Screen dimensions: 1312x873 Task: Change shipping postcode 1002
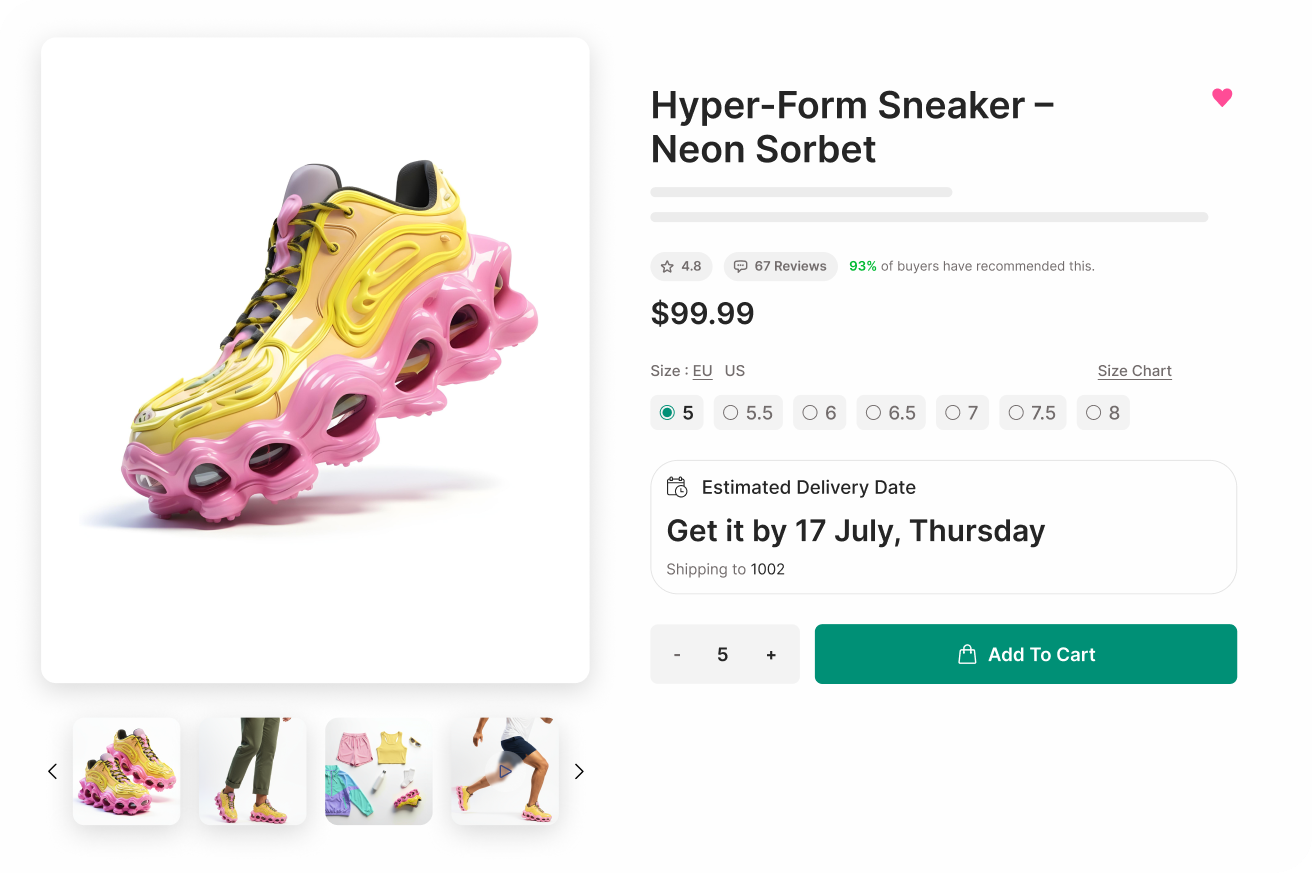(768, 569)
